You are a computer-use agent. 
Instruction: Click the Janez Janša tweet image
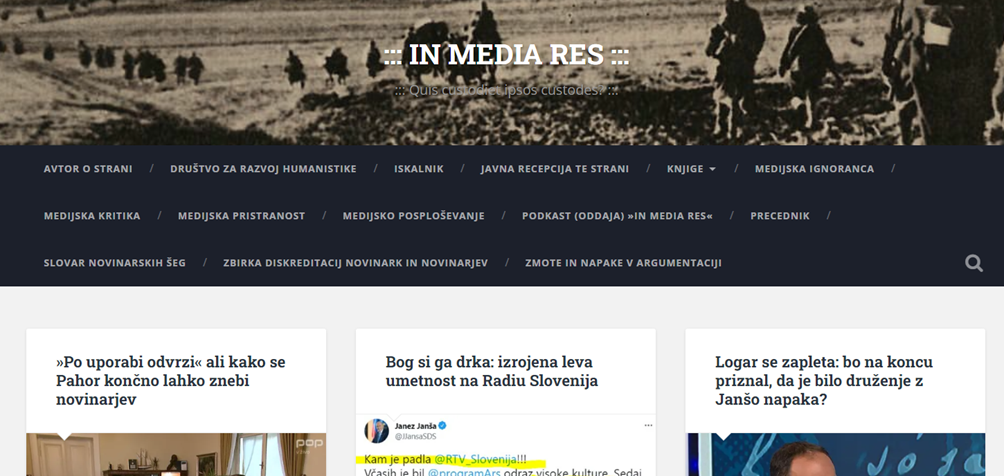click(x=506, y=445)
